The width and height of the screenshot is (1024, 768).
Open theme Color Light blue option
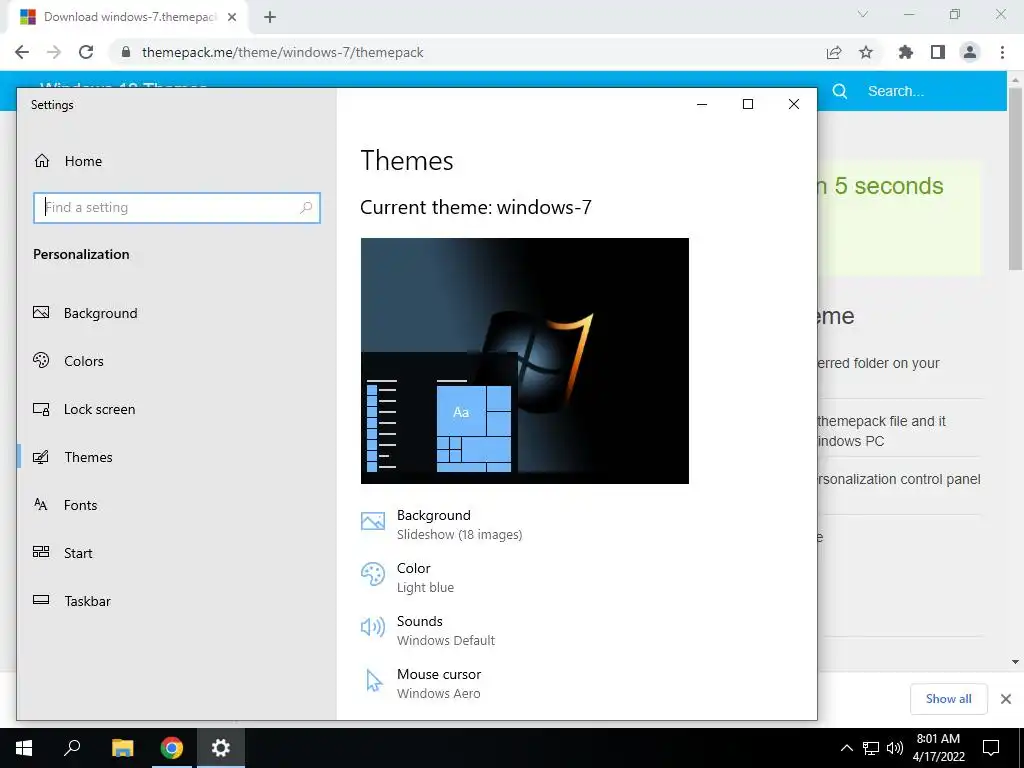coord(408,577)
